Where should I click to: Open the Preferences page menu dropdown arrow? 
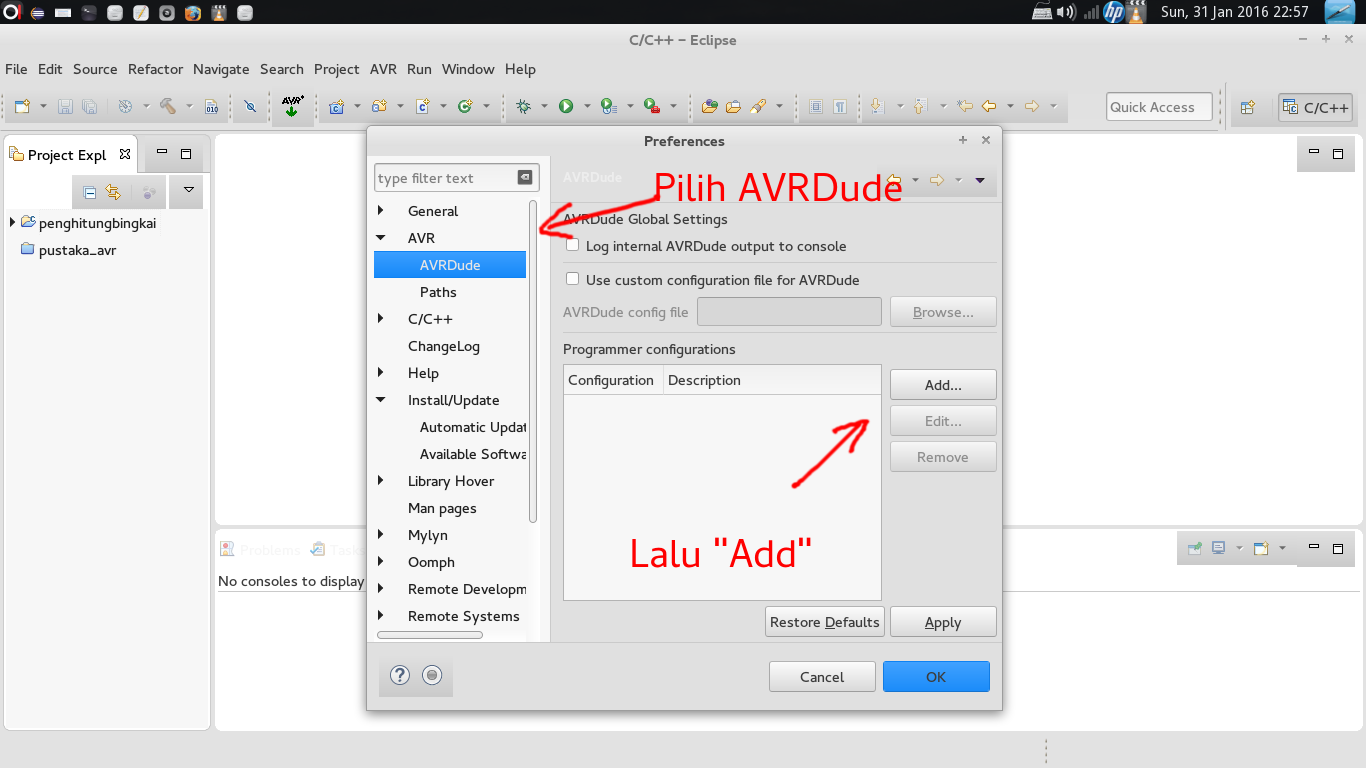pos(980,180)
